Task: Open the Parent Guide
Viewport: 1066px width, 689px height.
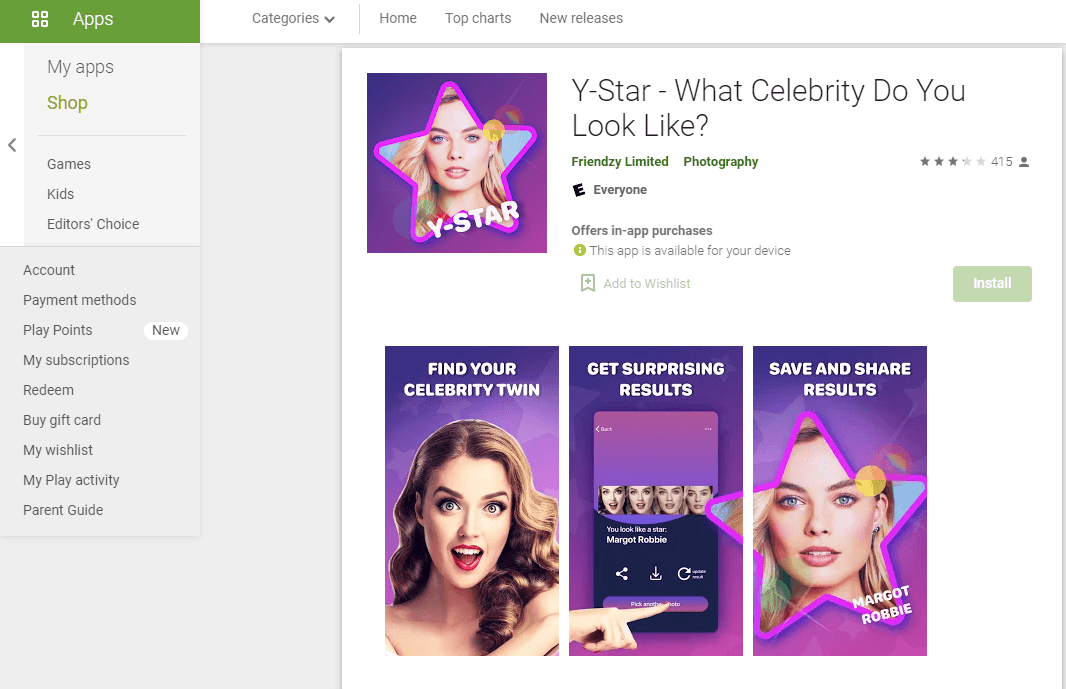Action: (63, 509)
